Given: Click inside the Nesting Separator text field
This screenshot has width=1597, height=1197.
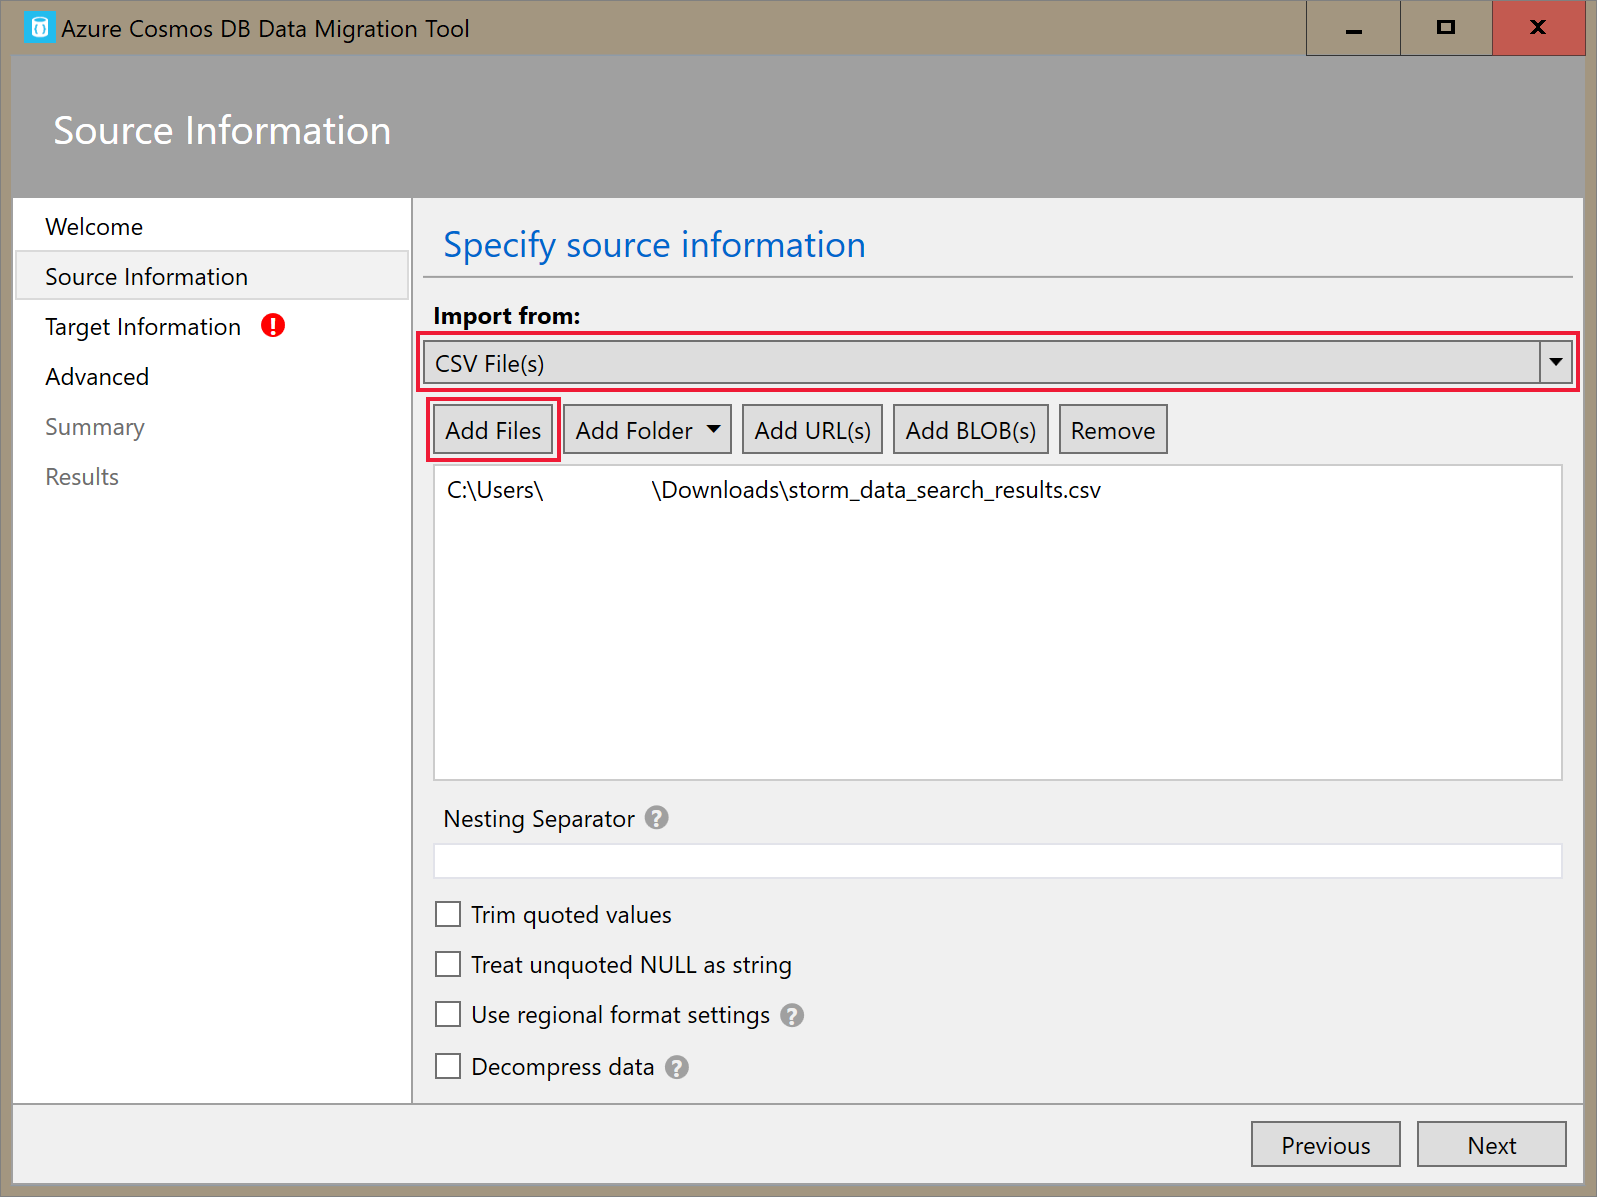Looking at the screenshot, I should (996, 861).
